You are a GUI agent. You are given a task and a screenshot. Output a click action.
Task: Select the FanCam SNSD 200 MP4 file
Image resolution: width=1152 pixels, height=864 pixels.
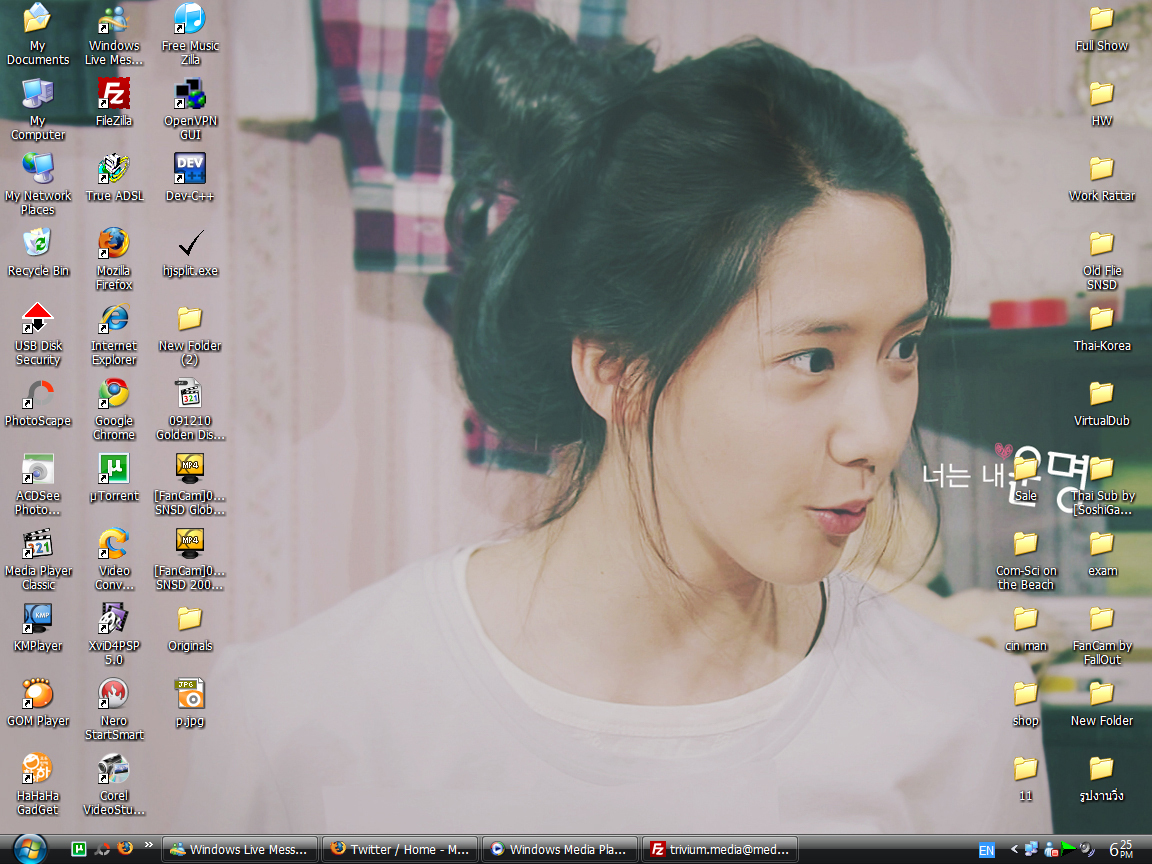pos(190,558)
